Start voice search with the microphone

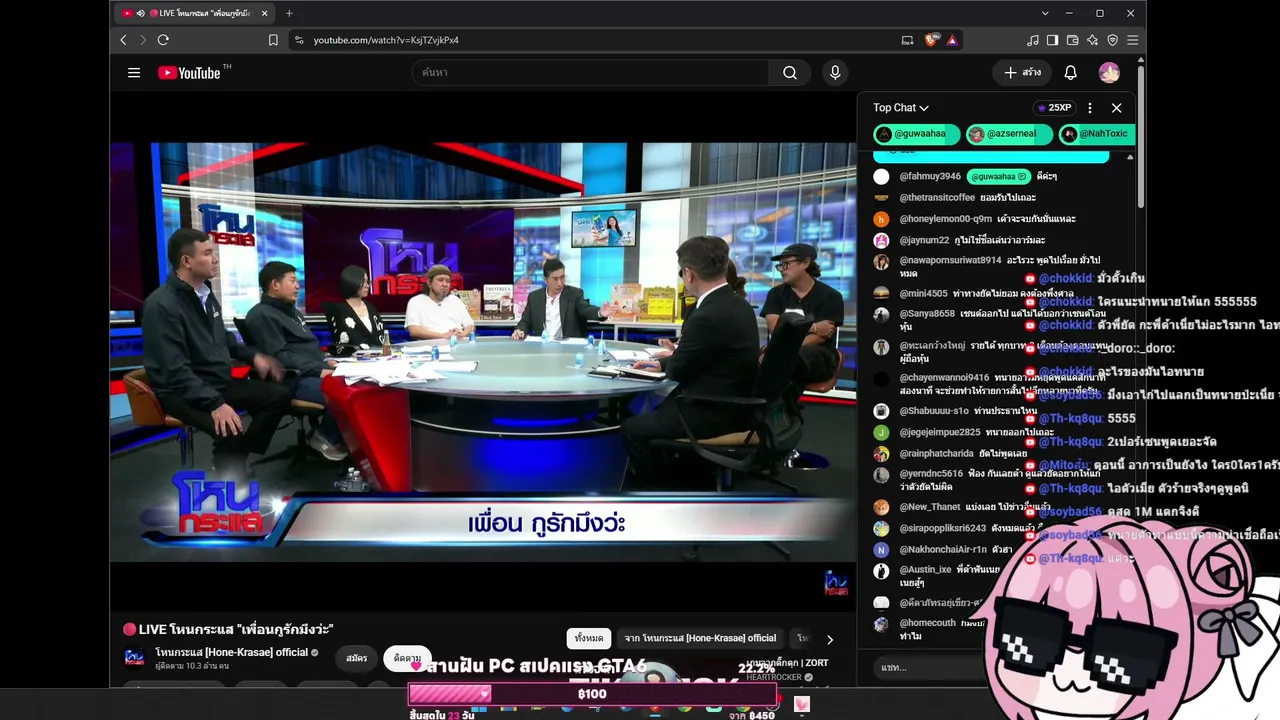pos(835,72)
